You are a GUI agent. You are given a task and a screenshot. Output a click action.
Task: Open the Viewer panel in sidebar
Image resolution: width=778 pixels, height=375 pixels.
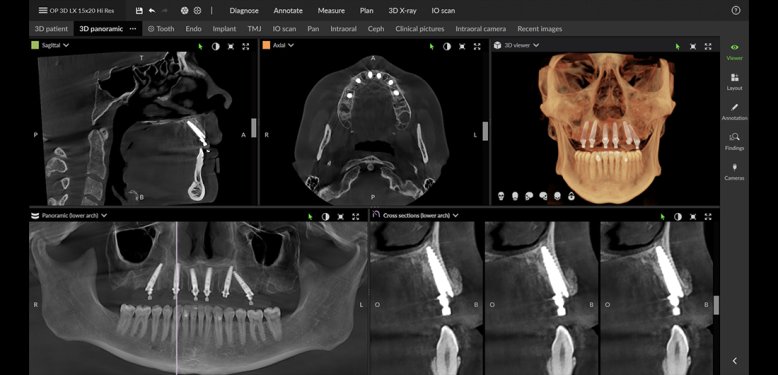[x=734, y=52]
